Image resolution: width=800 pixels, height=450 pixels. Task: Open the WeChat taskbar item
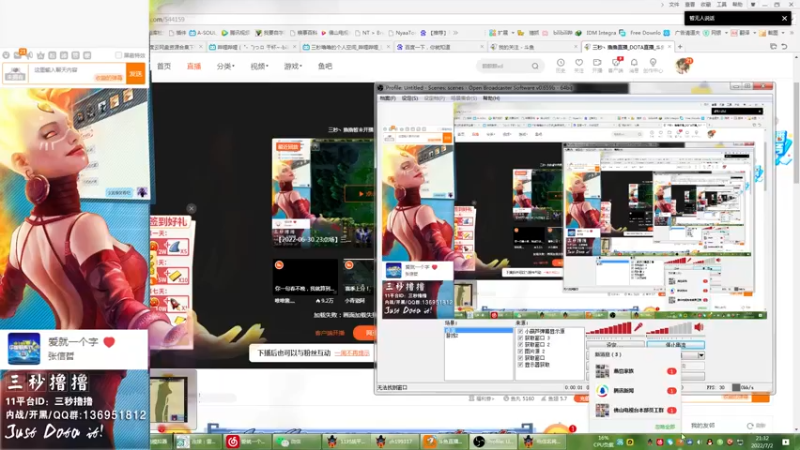tap(296, 441)
